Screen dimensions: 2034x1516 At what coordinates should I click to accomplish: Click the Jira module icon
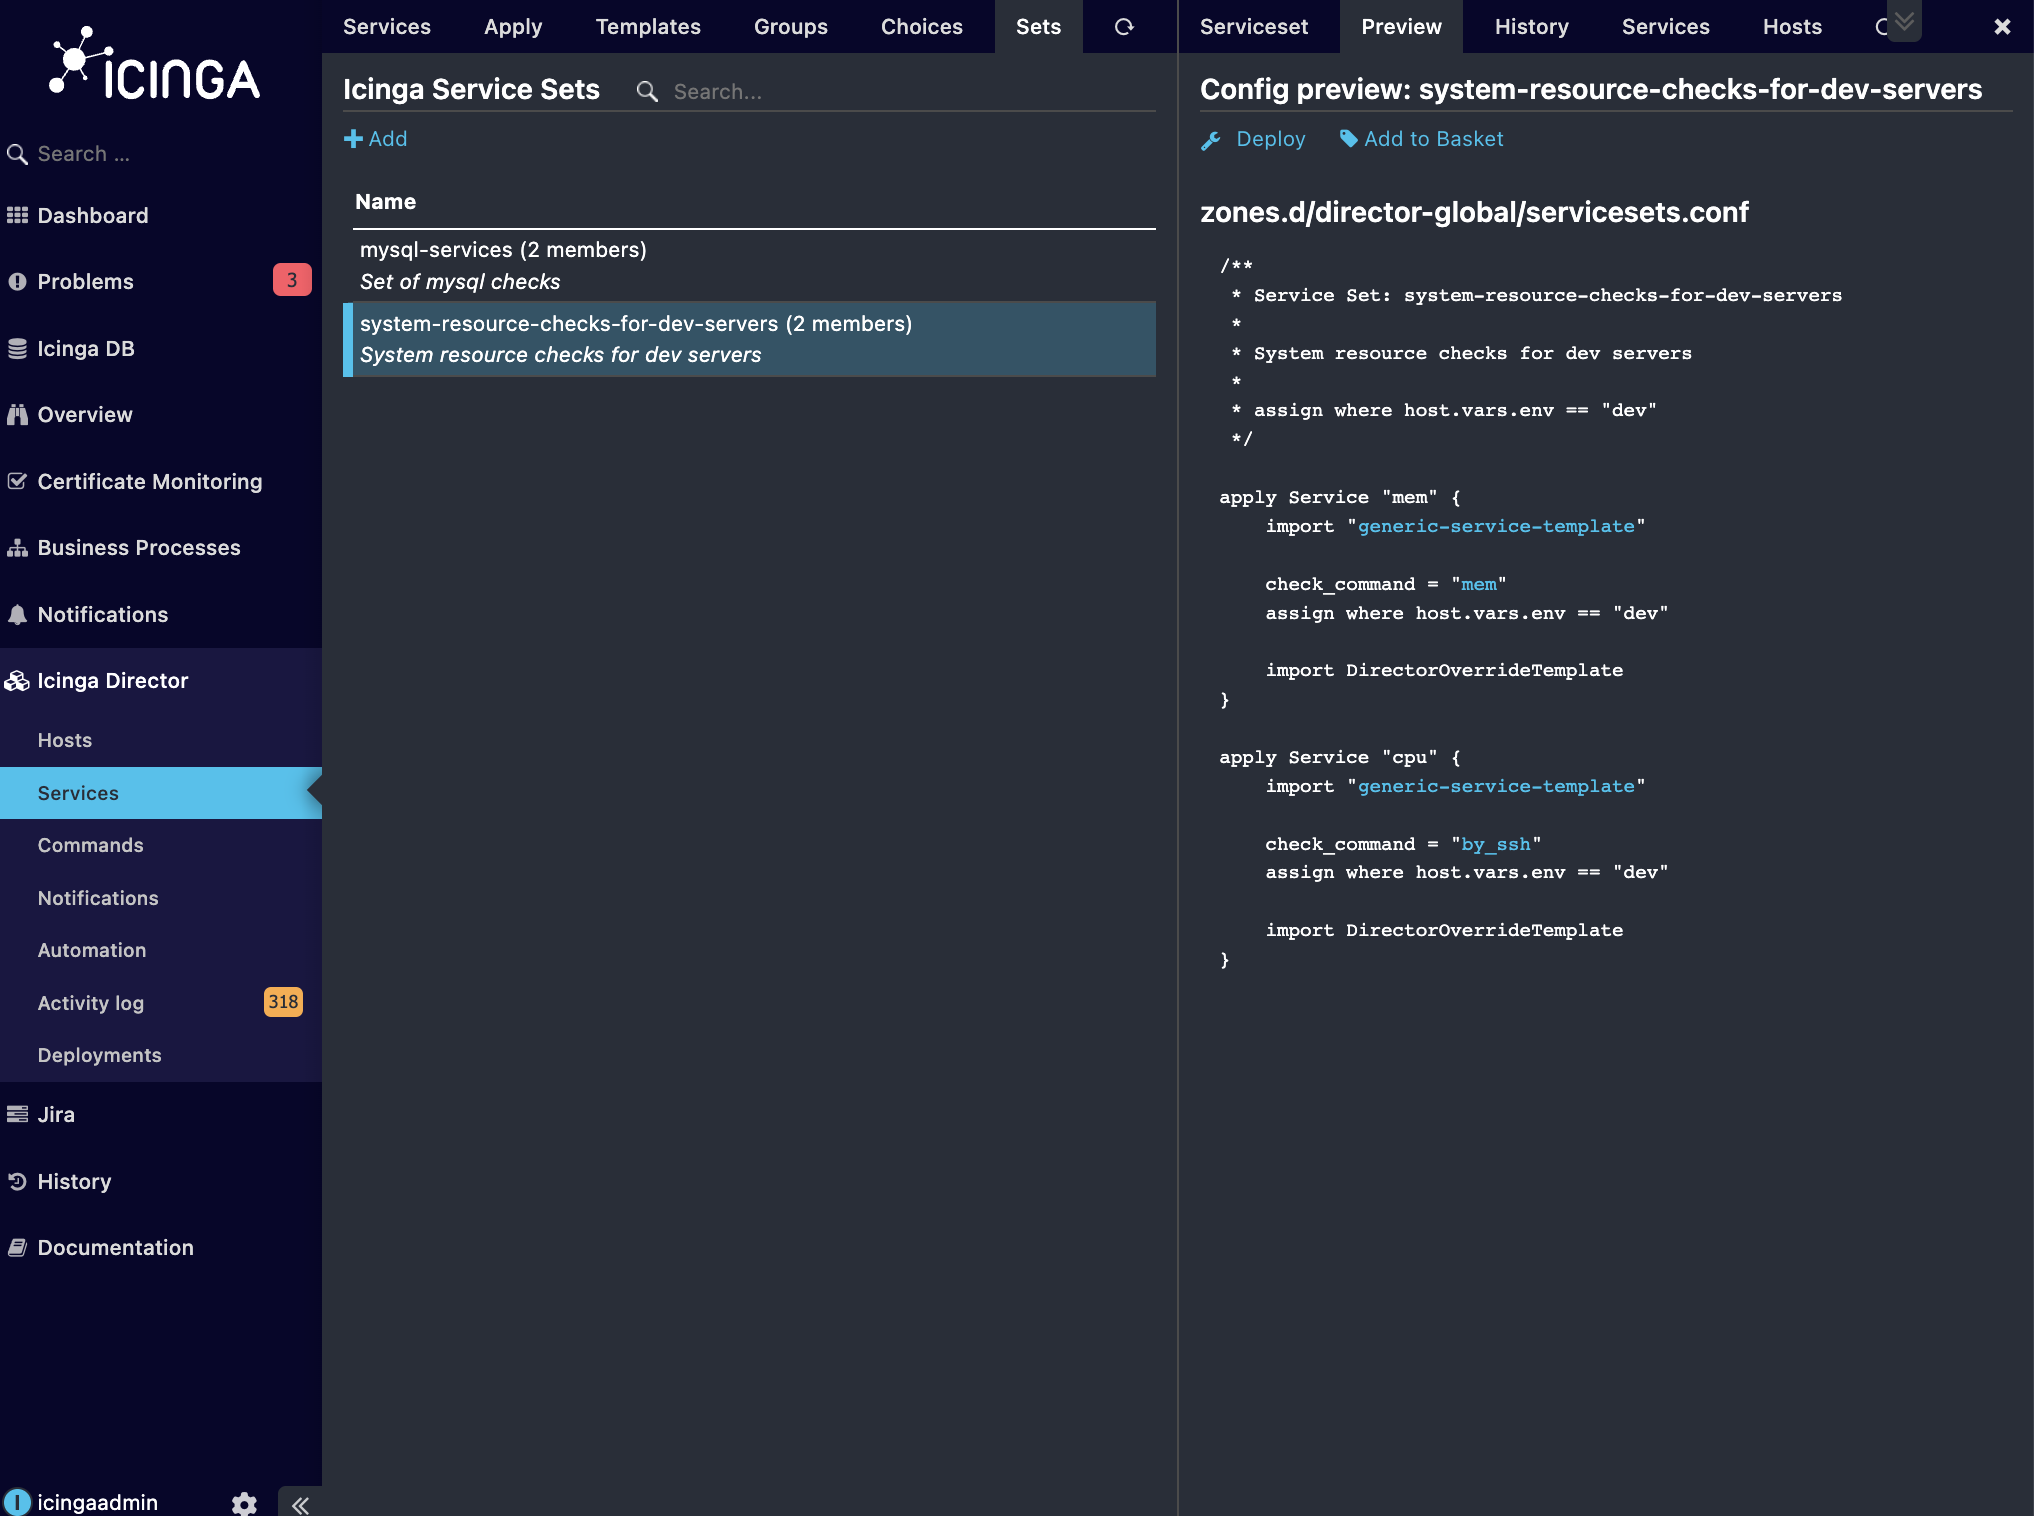click(x=17, y=1114)
